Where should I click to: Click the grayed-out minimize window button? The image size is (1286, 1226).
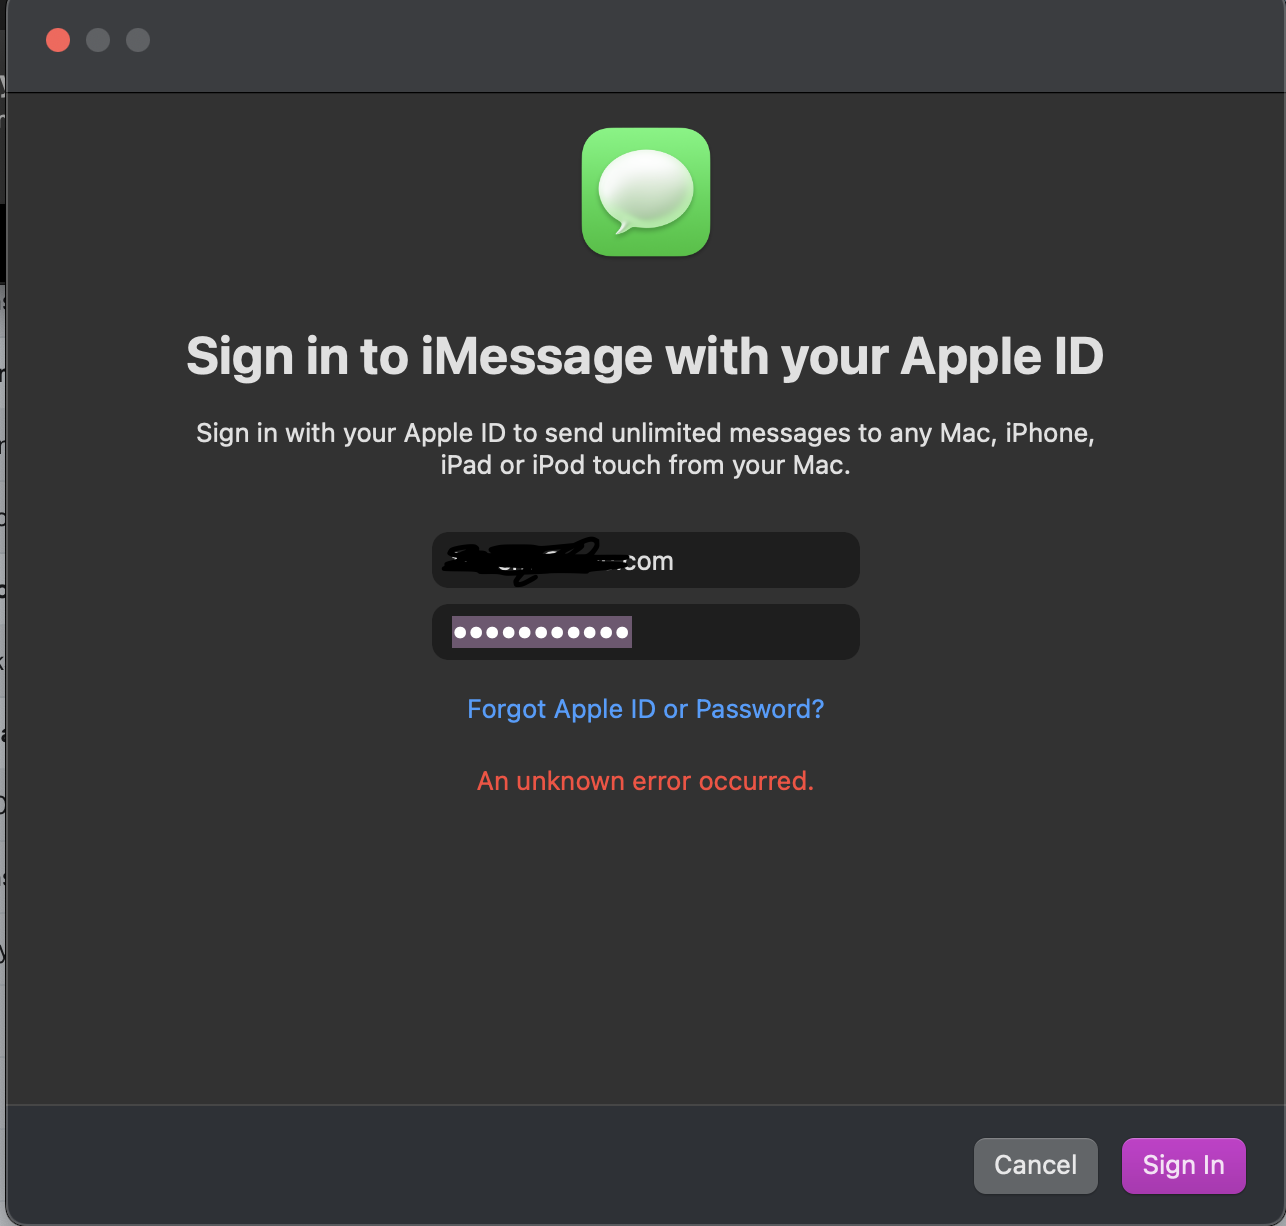click(98, 40)
